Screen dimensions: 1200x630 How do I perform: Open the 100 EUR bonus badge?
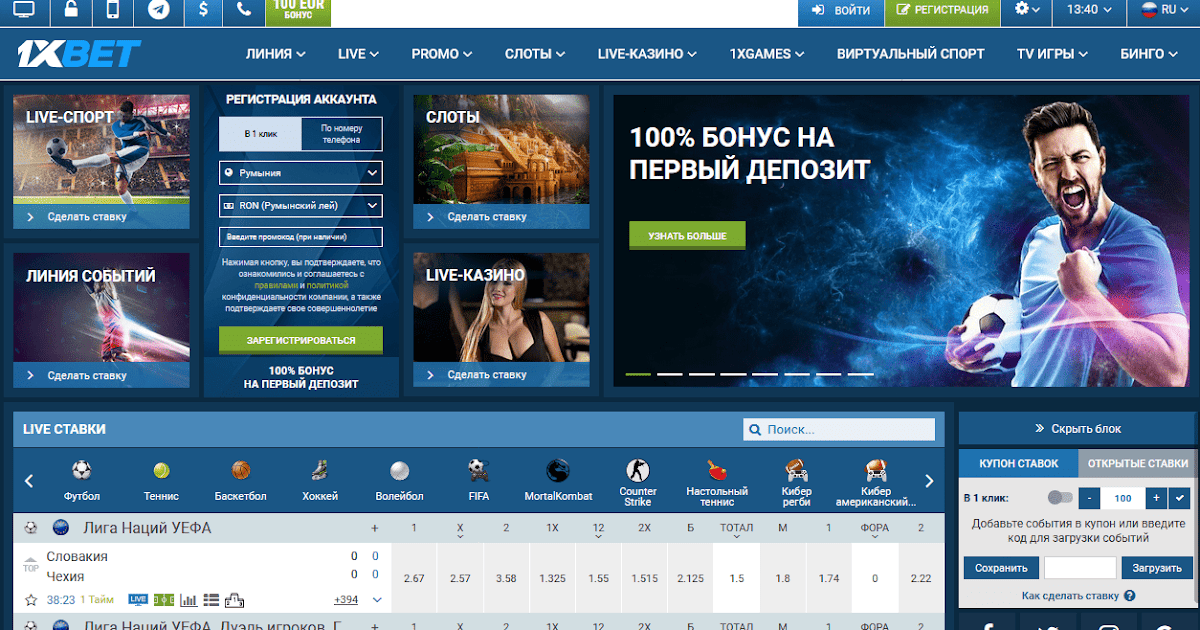[x=297, y=11]
